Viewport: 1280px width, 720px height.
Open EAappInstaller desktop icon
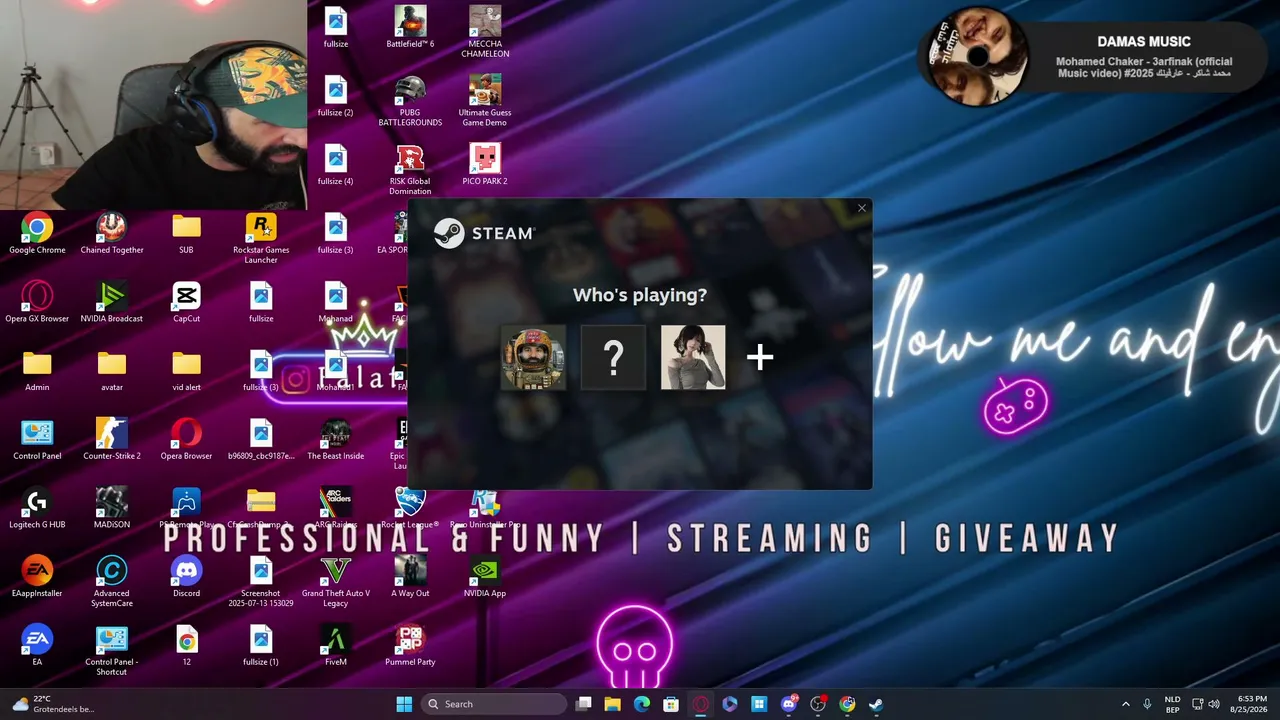click(37, 578)
